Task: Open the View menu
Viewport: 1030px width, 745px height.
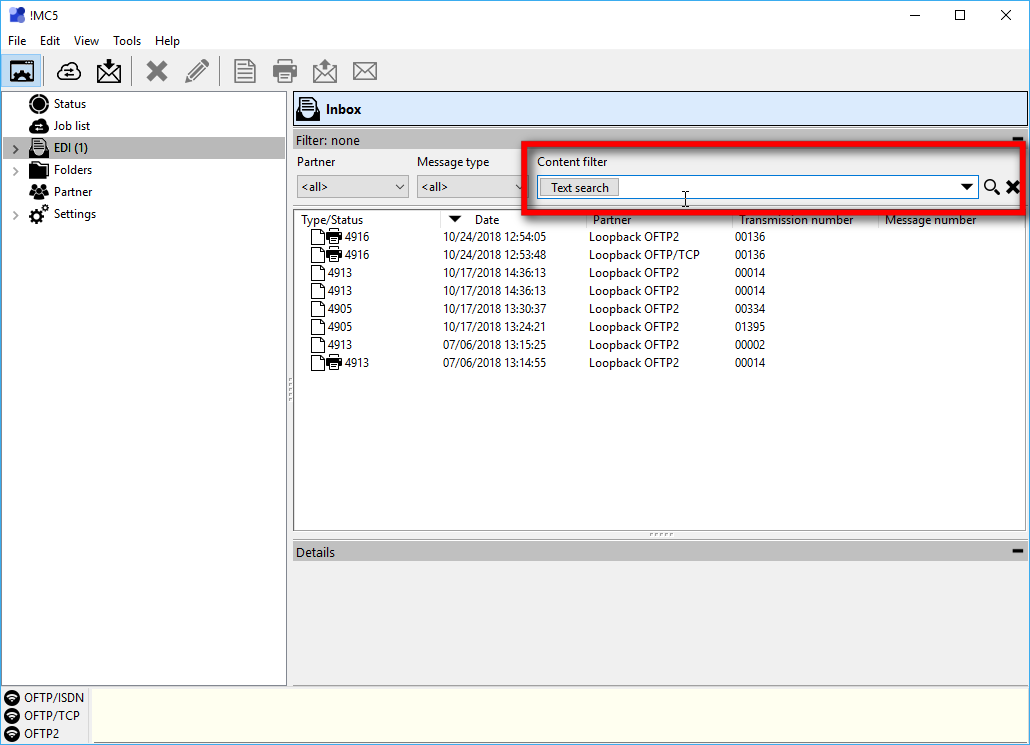Action: pos(86,41)
